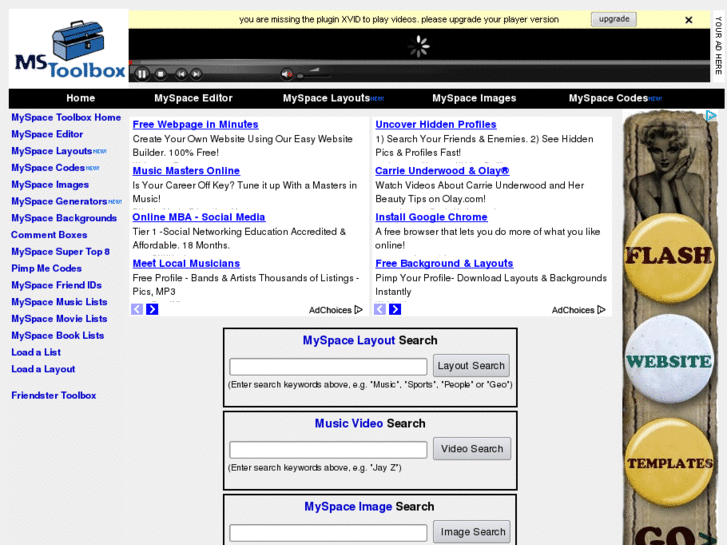This screenshot has height=545, width=727.
Task: Open Online MBA - Social Media ad
Action: (198, 217)
